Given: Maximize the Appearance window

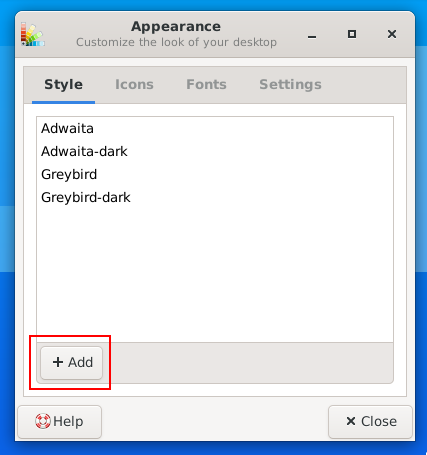Looking at the screenshot, I should click(352, 34).
